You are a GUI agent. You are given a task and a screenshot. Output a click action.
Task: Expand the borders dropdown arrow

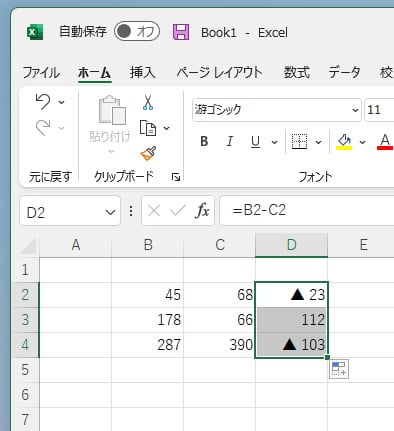318,142
